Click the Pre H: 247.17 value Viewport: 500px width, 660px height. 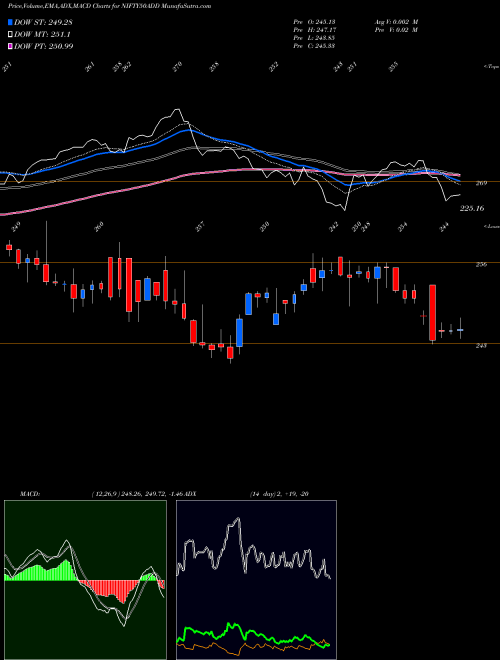[x=314, y=29]
